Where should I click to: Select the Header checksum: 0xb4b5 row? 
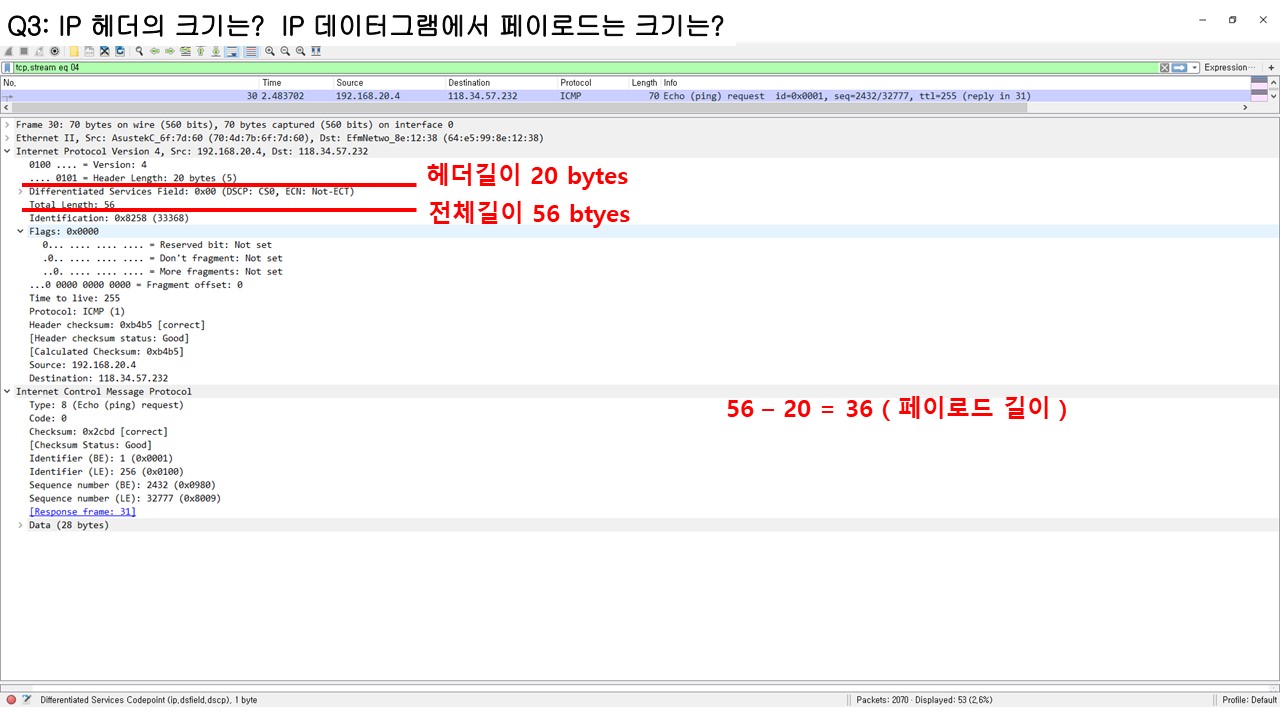[x=117, y=324]
